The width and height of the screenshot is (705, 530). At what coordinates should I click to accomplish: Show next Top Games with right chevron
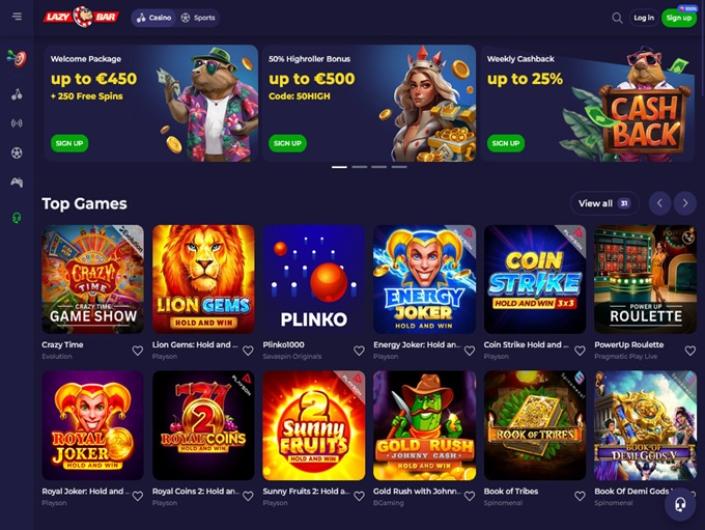[685, 204]
